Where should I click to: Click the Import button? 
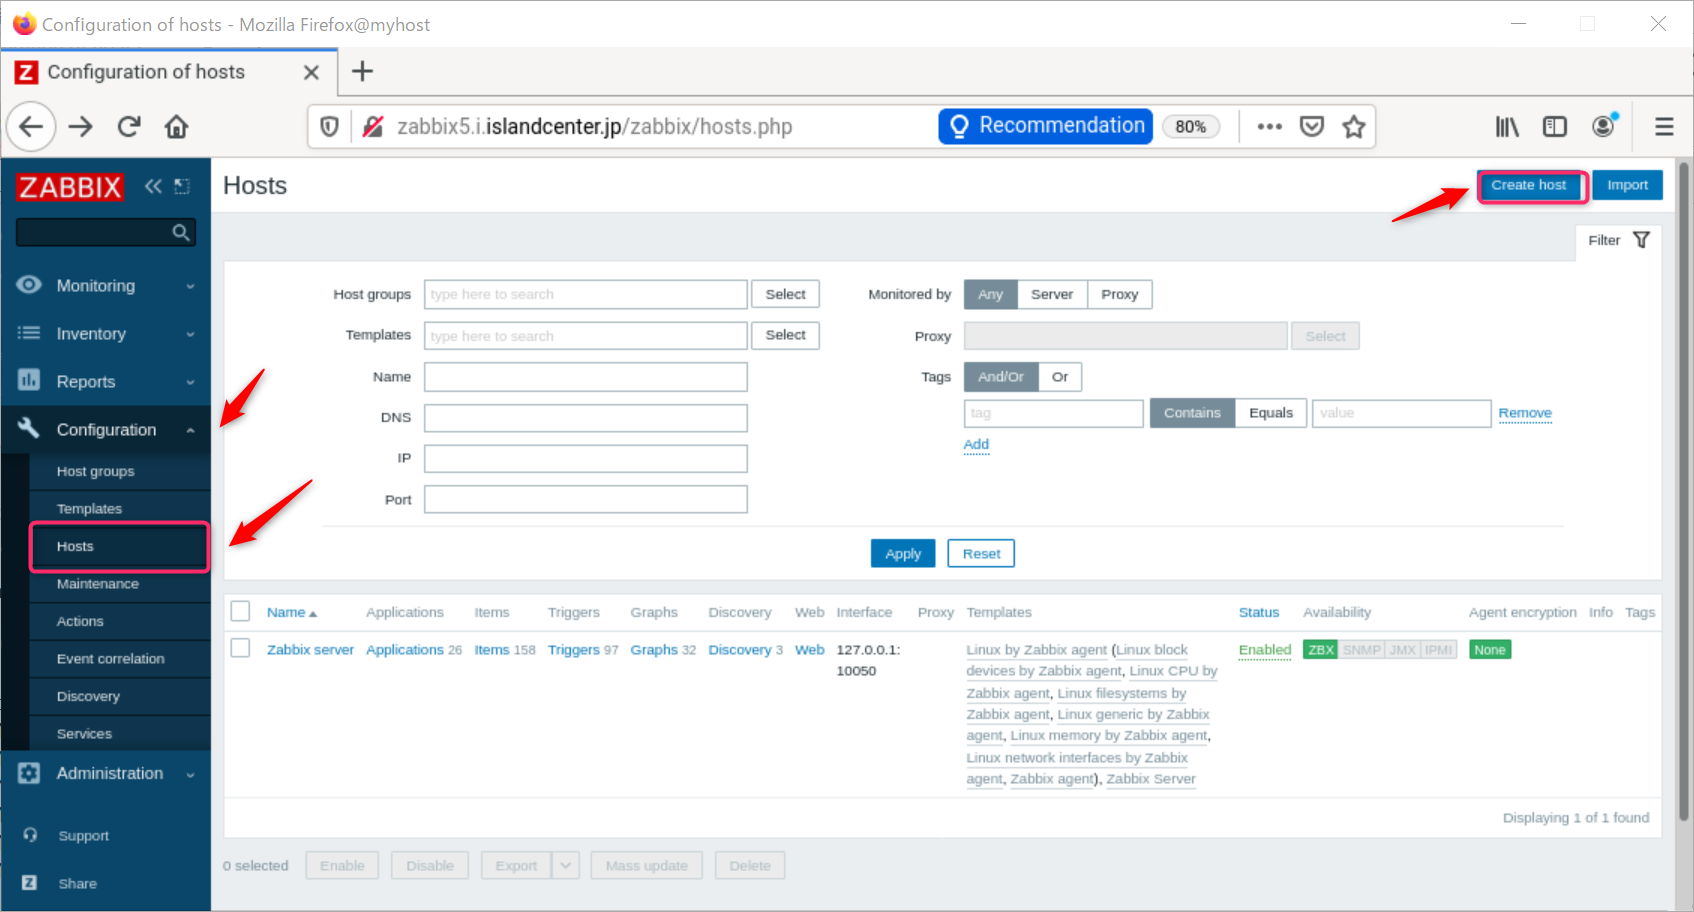[1627, 185]
